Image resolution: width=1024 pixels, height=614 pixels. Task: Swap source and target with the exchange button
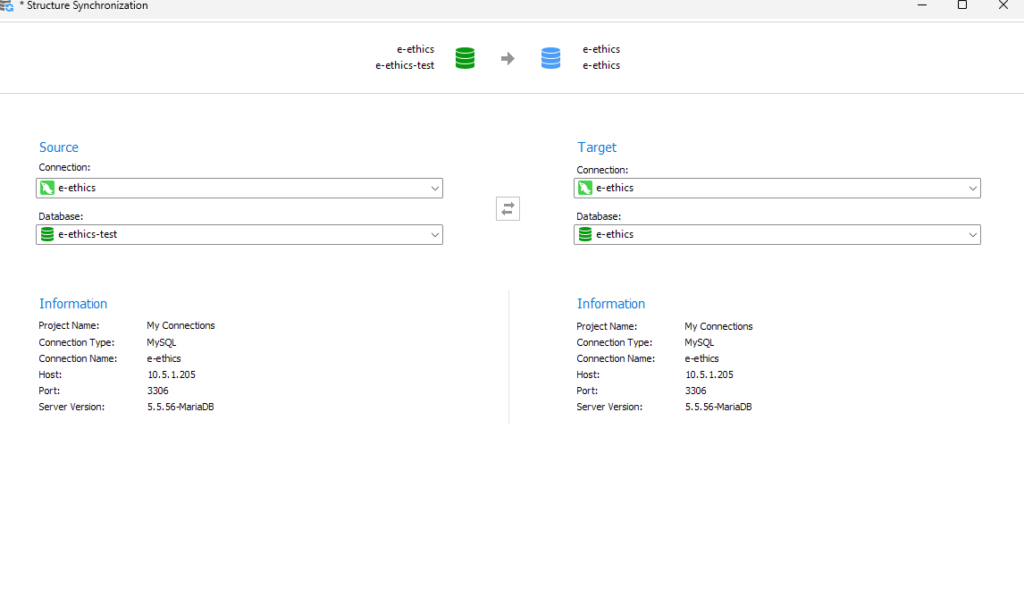point(508,209)
